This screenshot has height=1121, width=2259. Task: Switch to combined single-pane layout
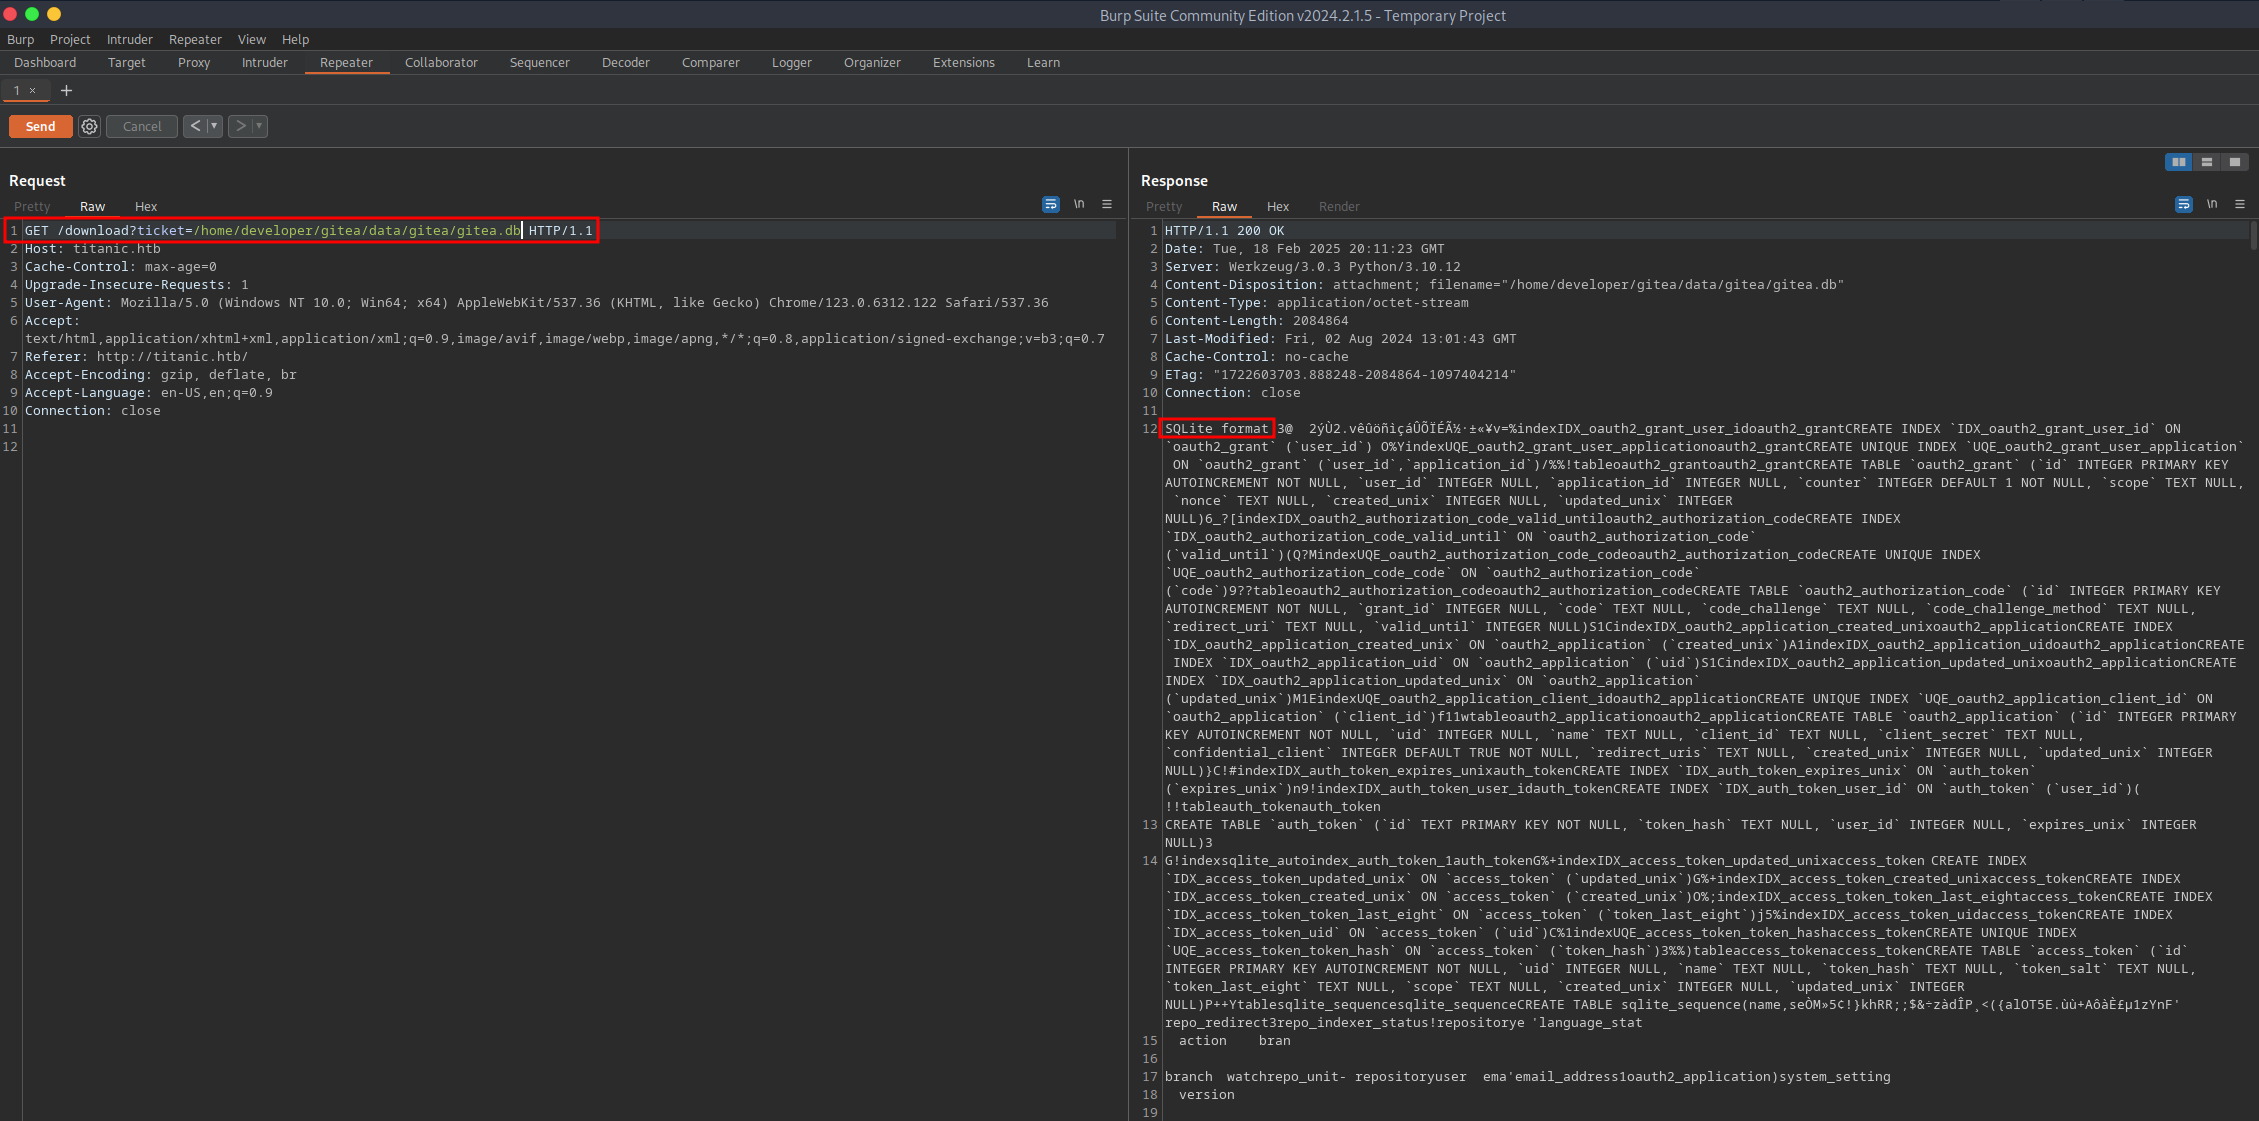[2234, 162]
